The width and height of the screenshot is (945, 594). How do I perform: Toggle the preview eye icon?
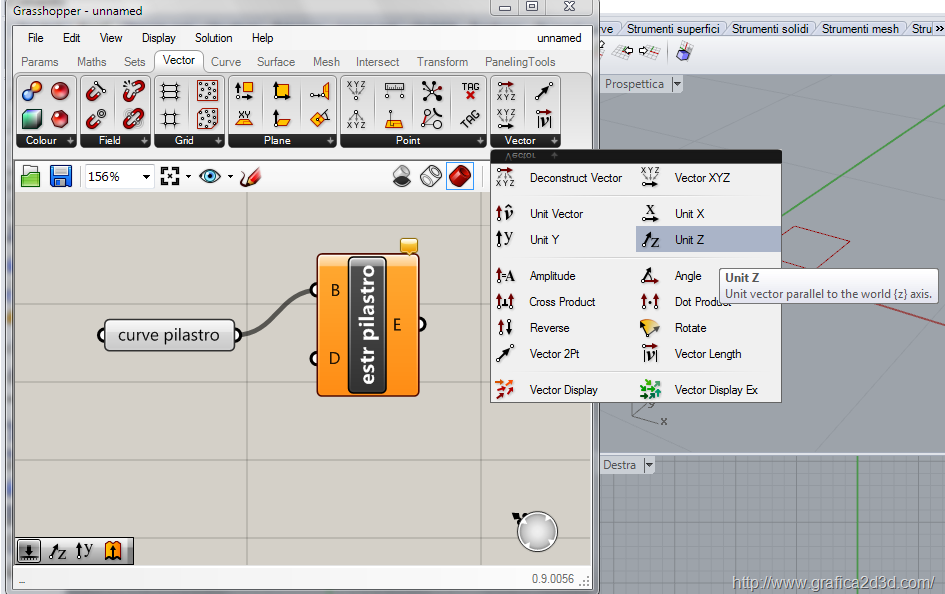(209, 177)
